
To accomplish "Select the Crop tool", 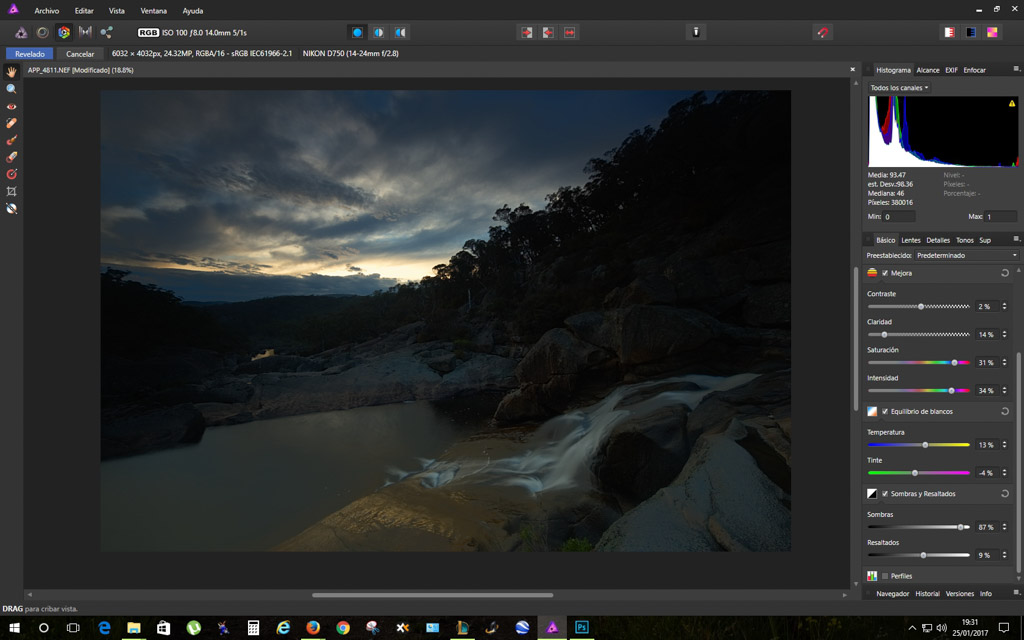I will (12, 191).
